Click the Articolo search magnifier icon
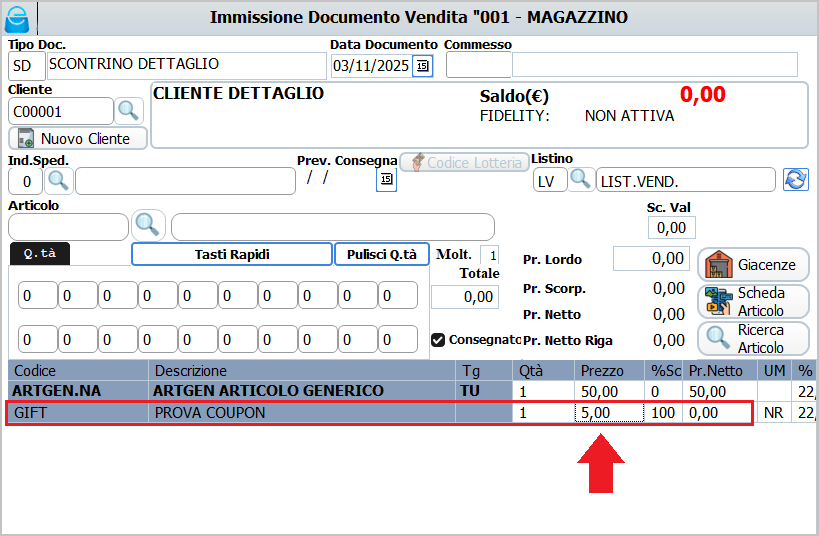This screenshot has height=536, width=819. [x=148, y=226]
